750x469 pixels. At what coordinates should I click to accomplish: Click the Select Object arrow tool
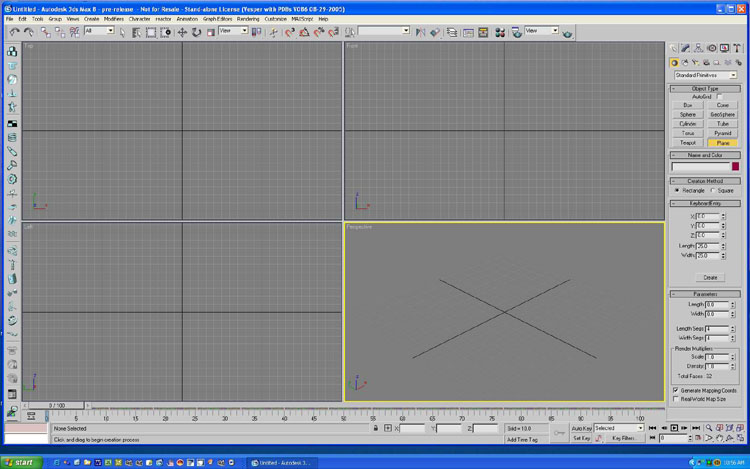[x=122, y=32]
